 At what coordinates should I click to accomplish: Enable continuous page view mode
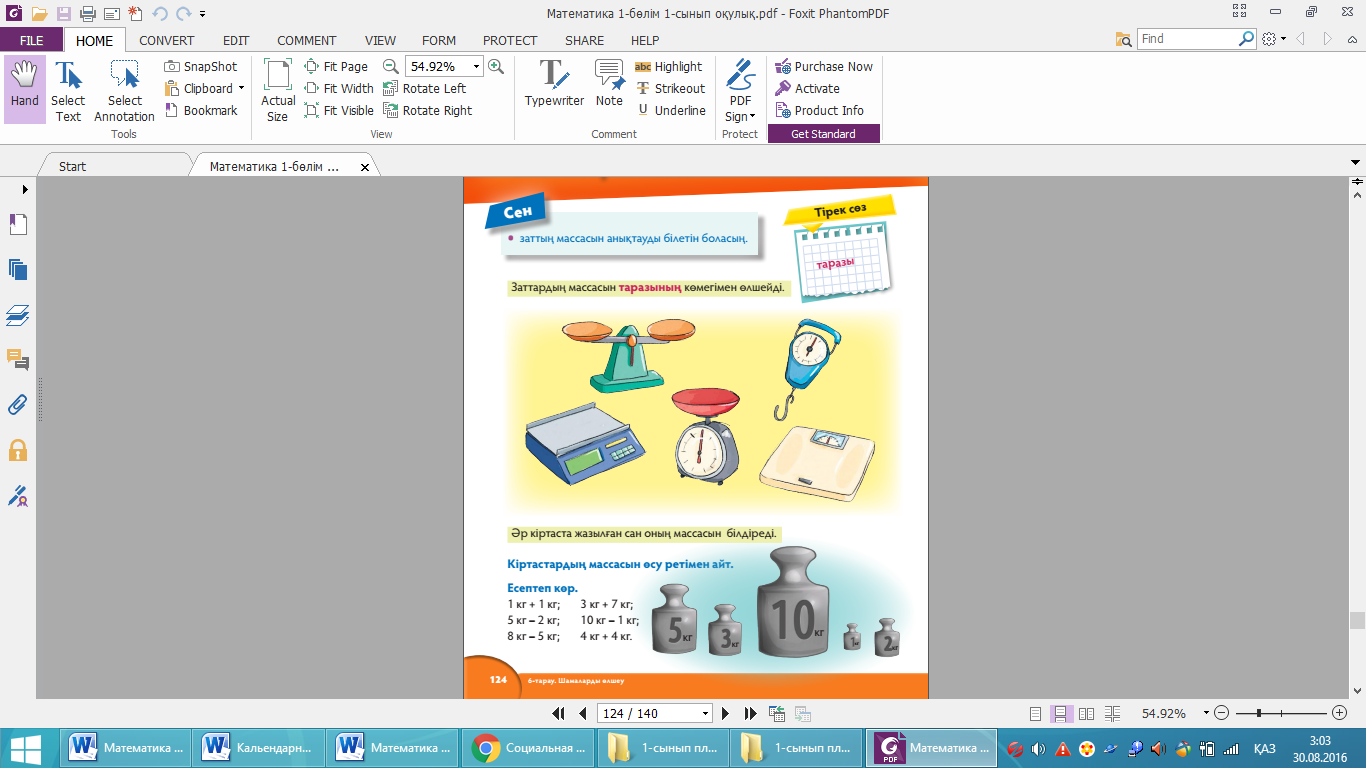click(1062, 713)
